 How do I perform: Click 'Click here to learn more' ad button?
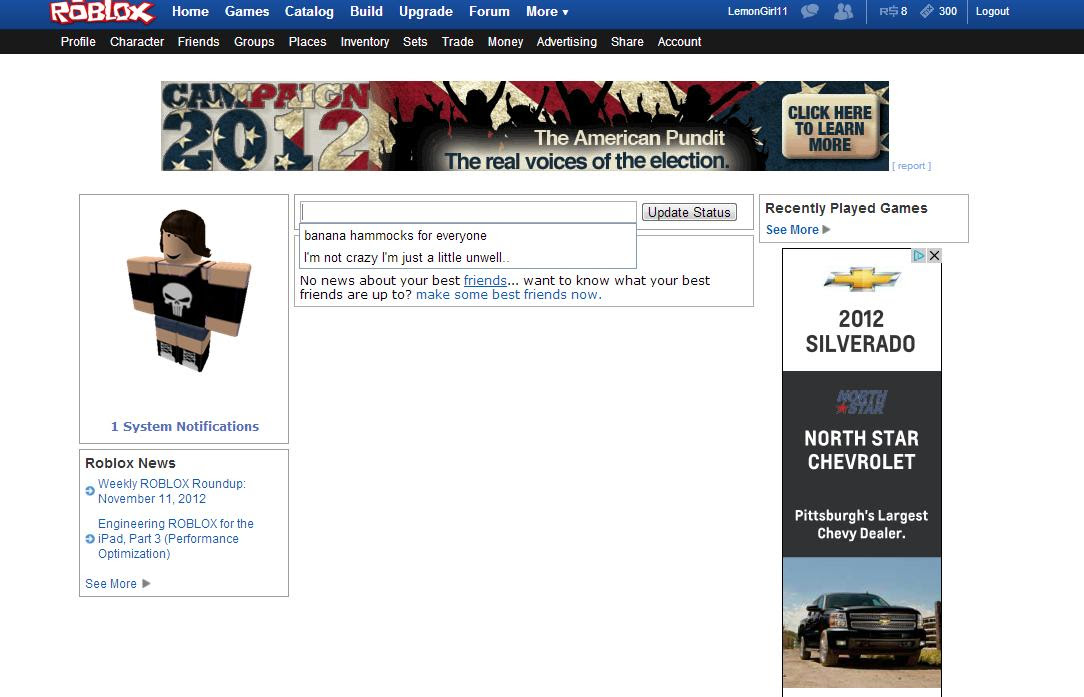830,128
